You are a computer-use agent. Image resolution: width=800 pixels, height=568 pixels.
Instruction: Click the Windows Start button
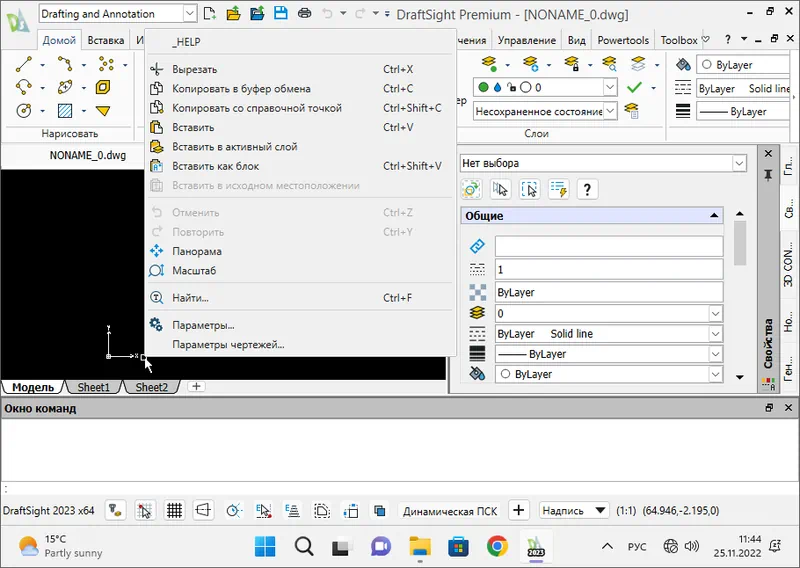[265, 547]
